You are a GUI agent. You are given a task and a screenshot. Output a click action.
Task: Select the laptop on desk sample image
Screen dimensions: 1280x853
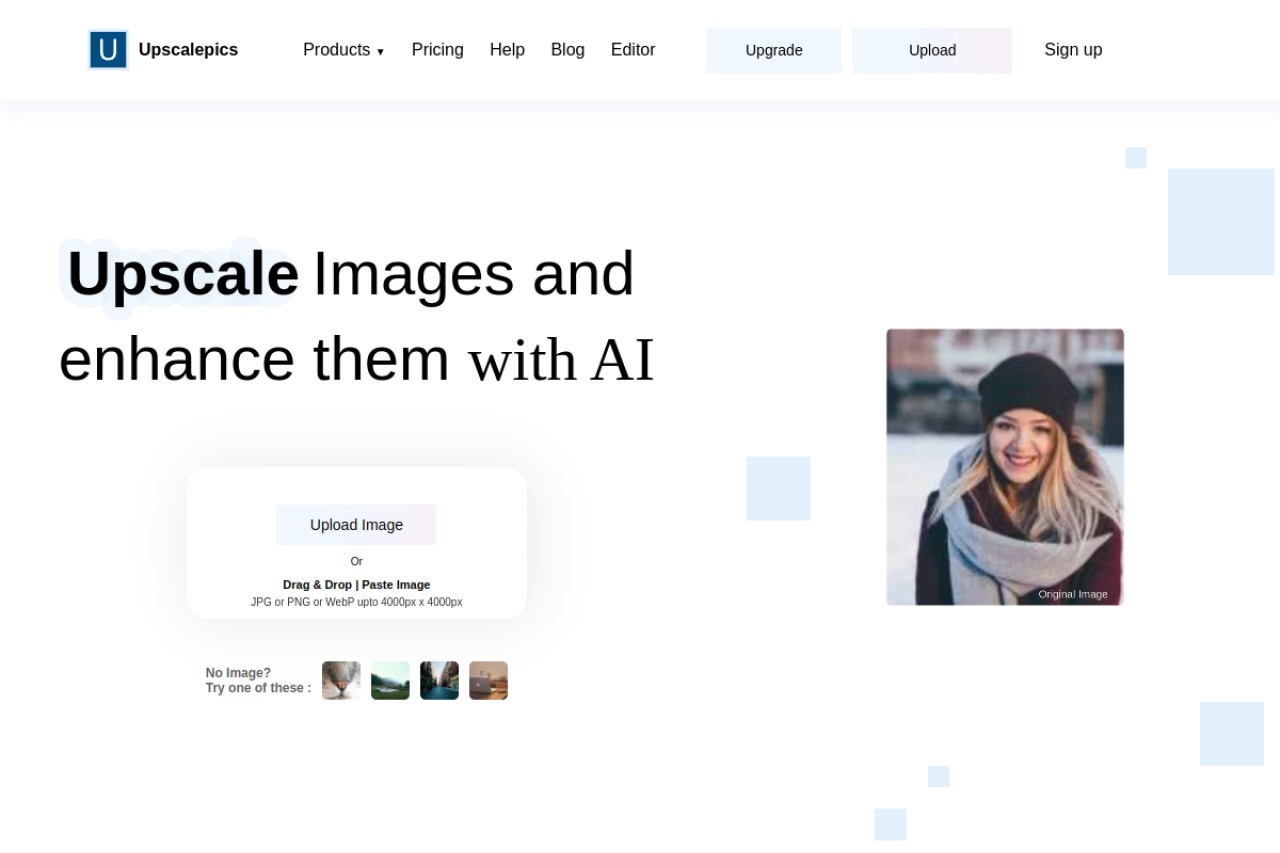click(488, 681)
